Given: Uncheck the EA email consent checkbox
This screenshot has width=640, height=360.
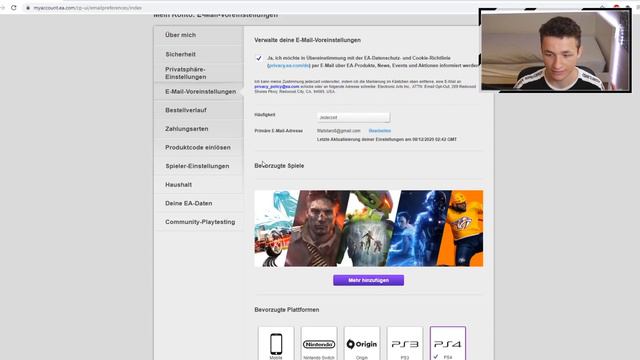Looking at the screenshot, I should [x=259, y=58].
